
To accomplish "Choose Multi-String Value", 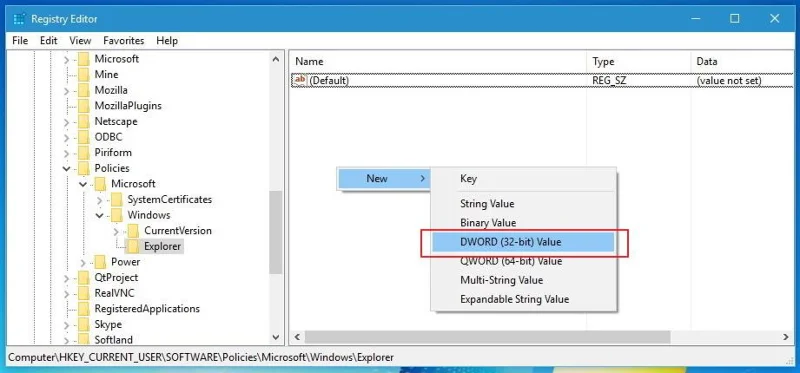I will [x=523, y=280].
